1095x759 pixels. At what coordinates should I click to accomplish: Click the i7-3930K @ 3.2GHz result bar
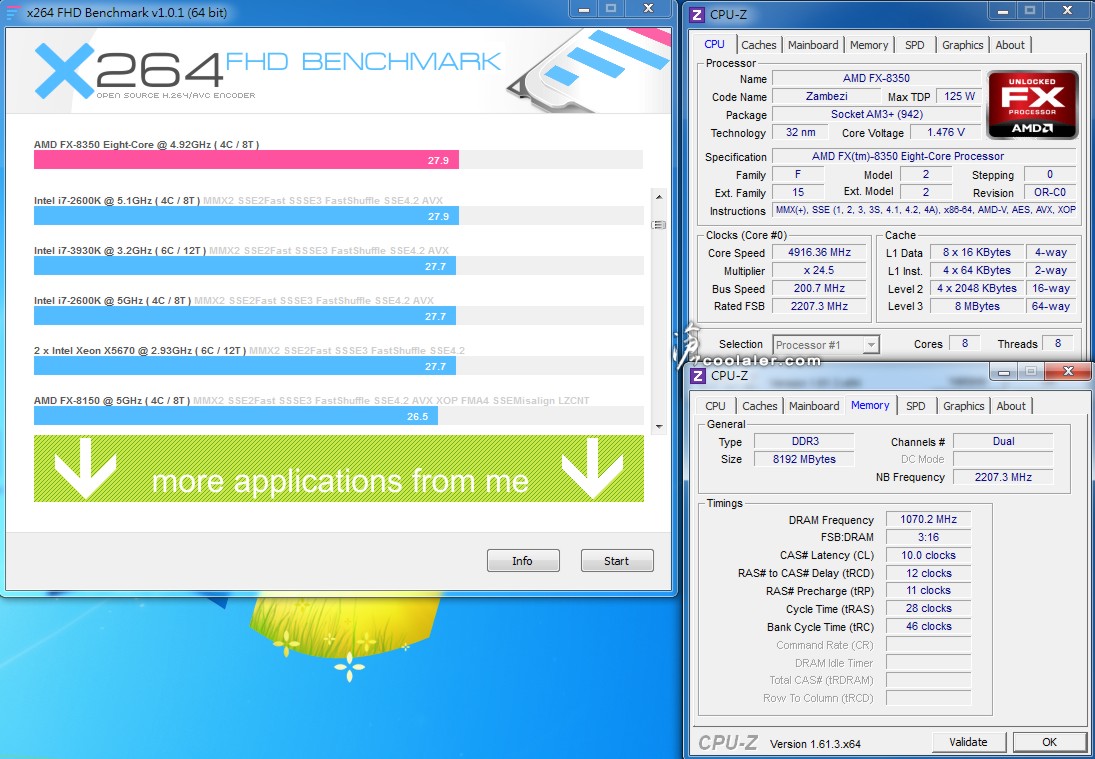pyautogui.click(x=245, y=265)
